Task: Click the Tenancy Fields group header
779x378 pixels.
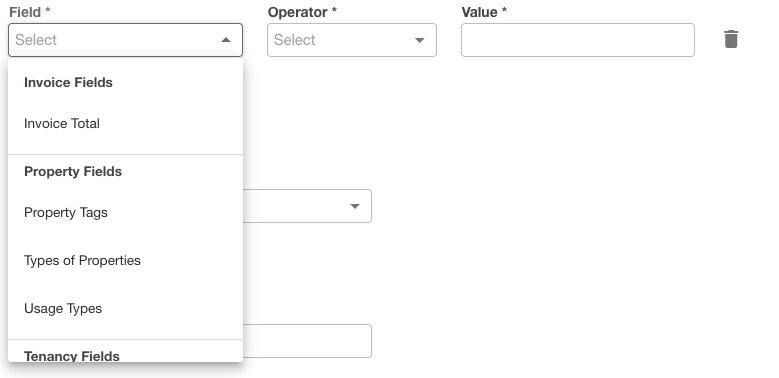Action: (72, 356)
